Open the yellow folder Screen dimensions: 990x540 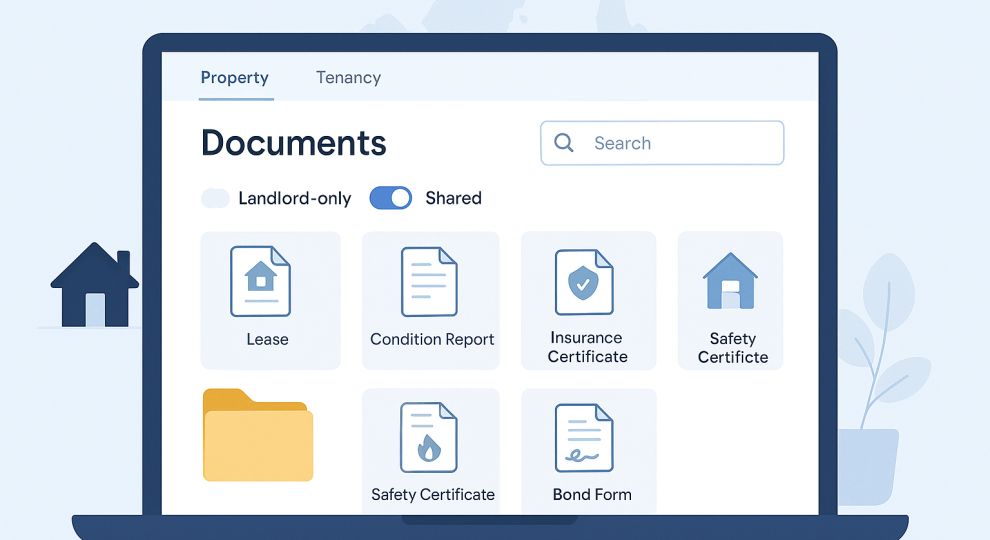pos(258,435)
